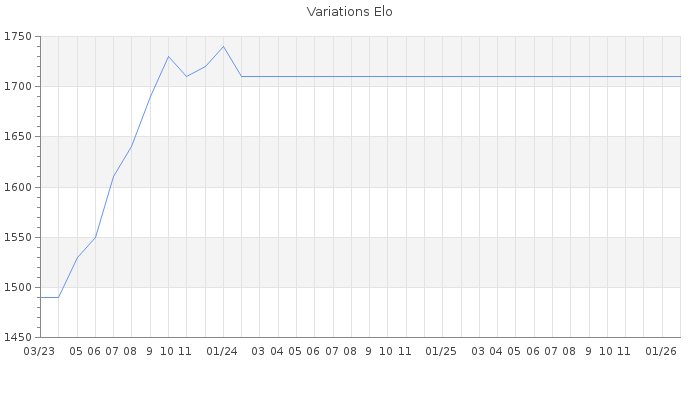The image size is (700, 400).
Task: Click the "Variations Elo" chart title
Action: [x=349, y=12]
